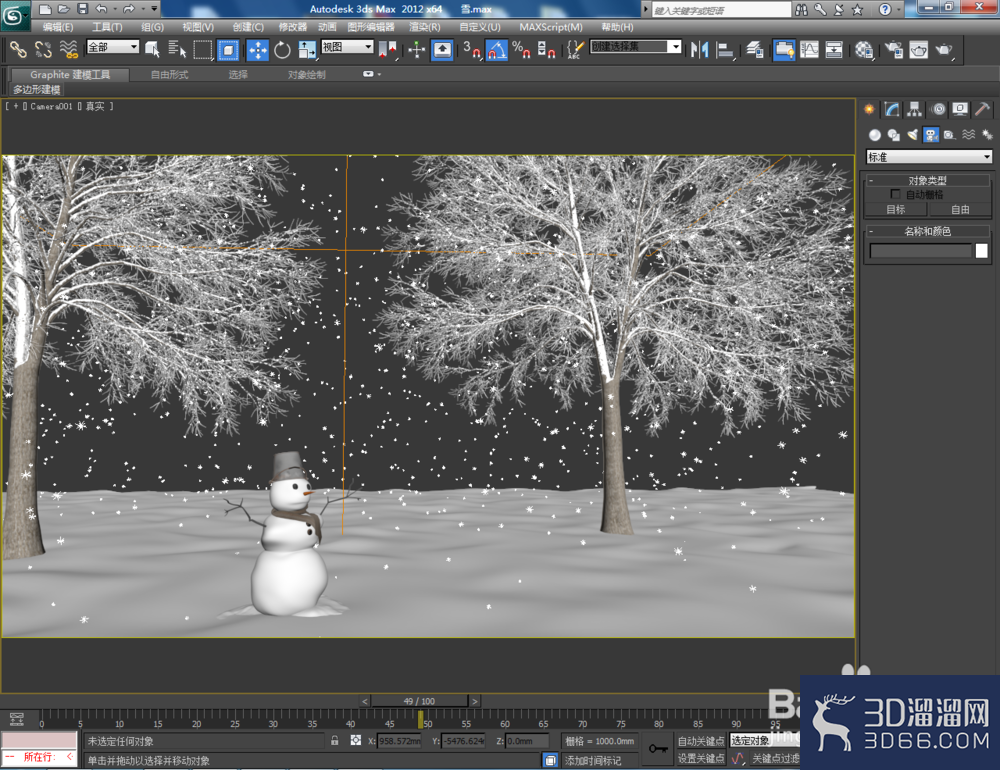1000x770 pixels.
Task: Switch to the 自由形式 ribbon tab
Action: (170, 75)
